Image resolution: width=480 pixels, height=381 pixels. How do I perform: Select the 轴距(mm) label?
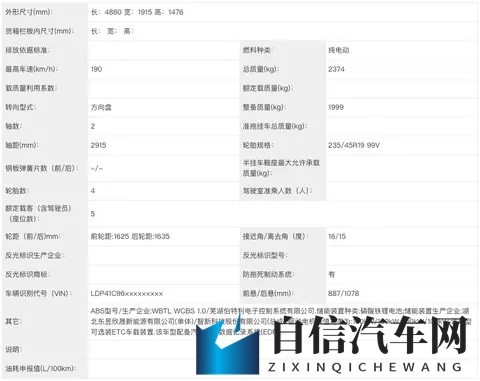pos(22,145)
